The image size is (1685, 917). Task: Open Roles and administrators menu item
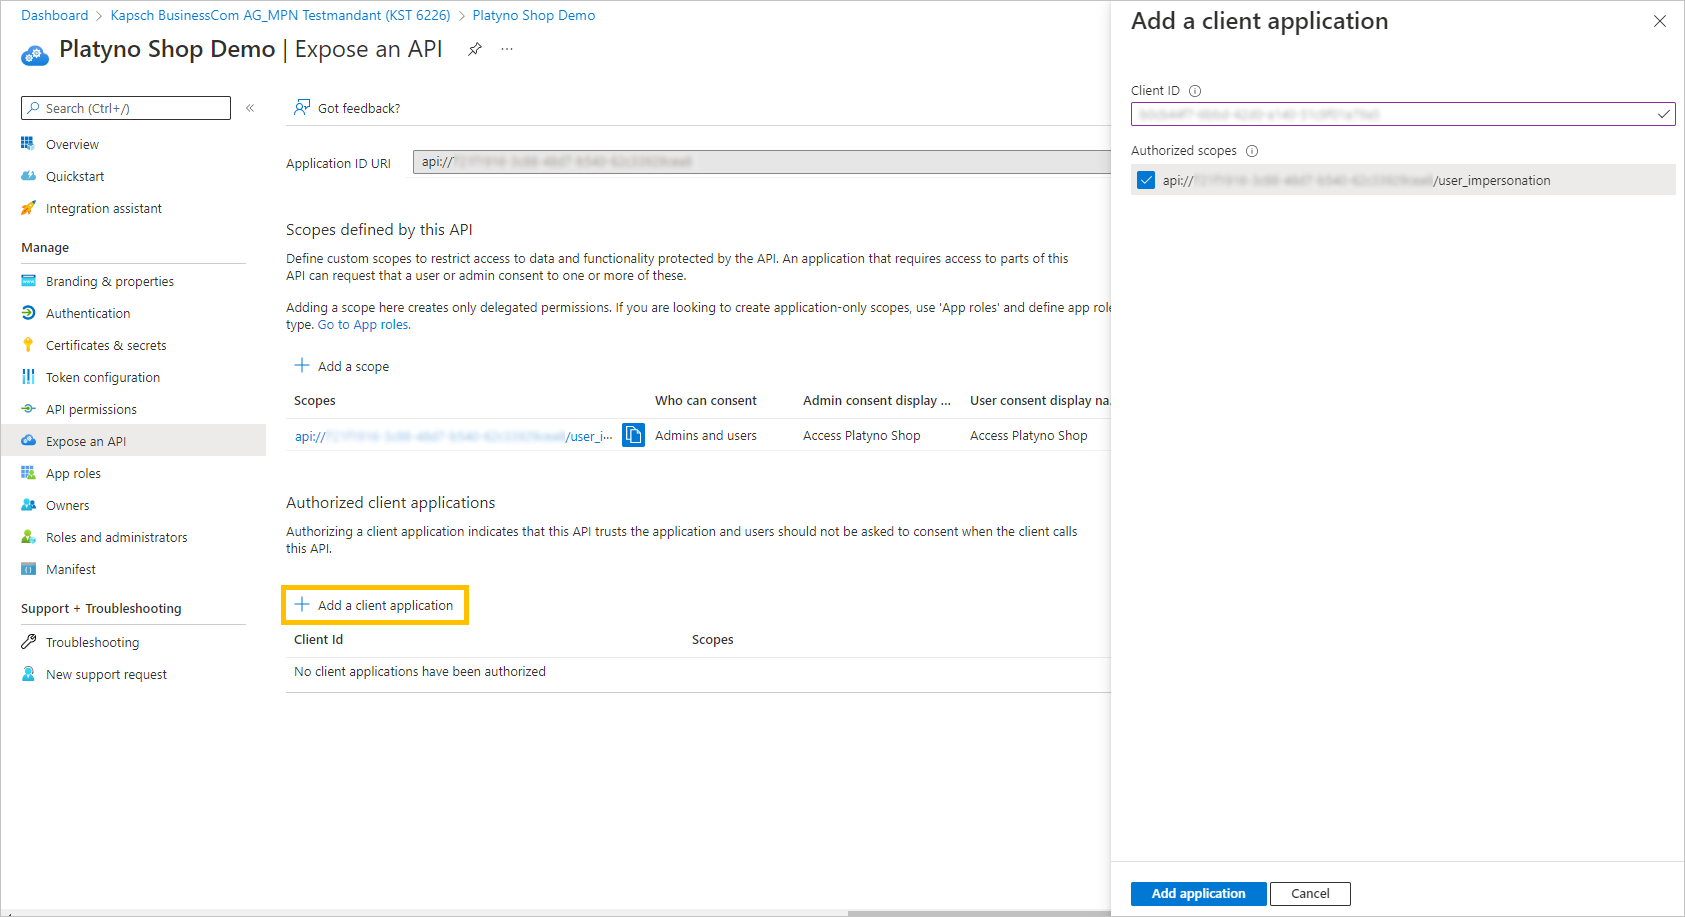pos(117,537)
